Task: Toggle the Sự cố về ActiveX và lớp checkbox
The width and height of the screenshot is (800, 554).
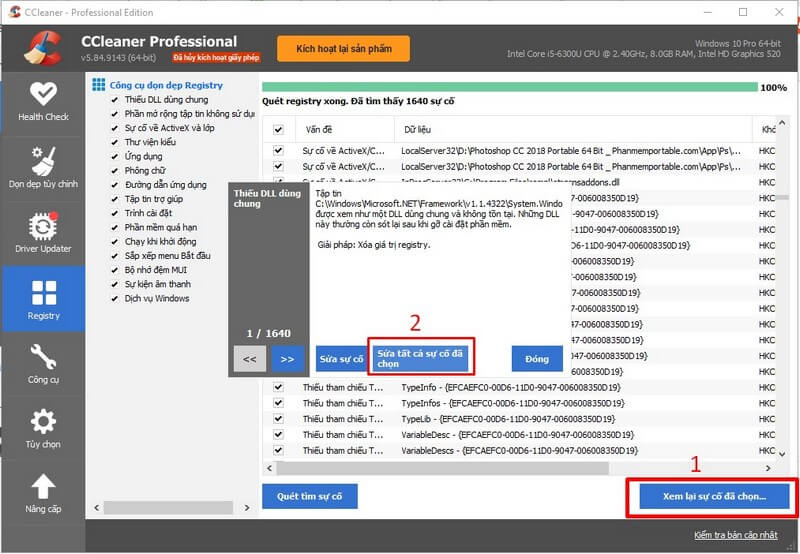Action: point(115,128)
